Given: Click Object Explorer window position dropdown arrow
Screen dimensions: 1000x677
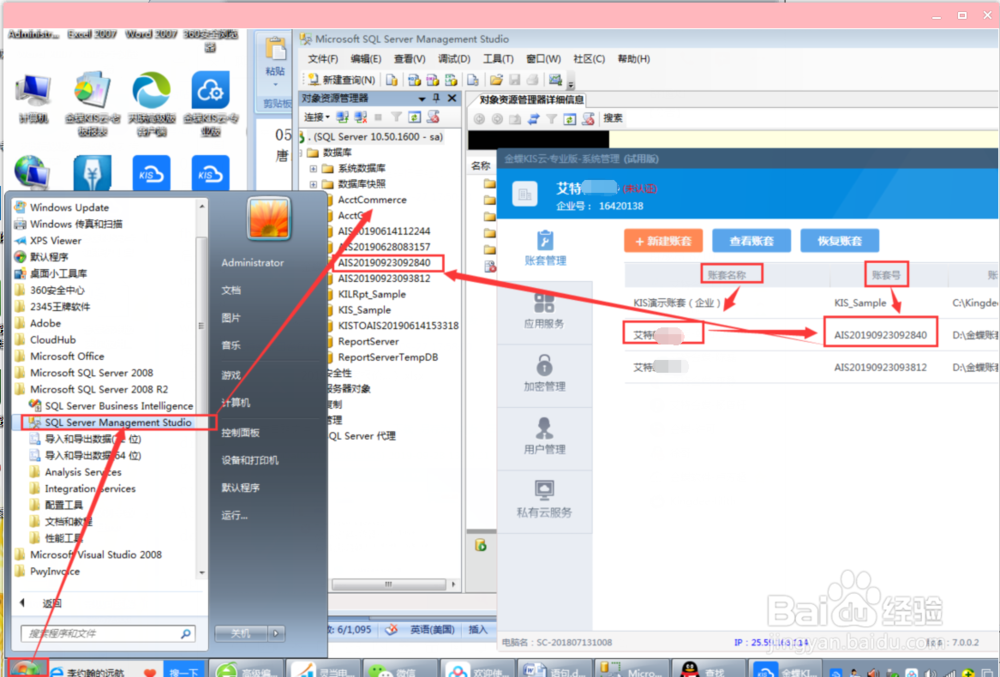Looking at the screenshot, I should pyautogui.click(x=422, y=99).
